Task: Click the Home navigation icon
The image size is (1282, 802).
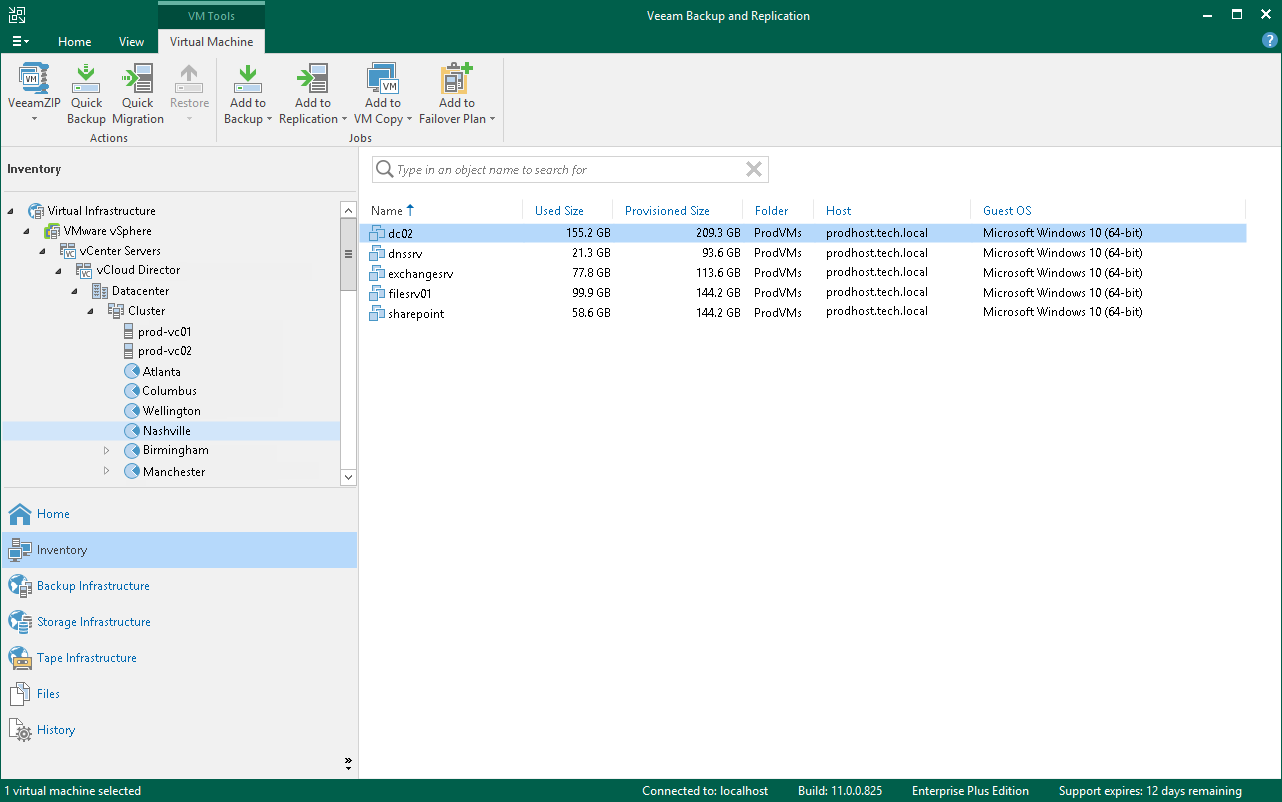Action: point(20,514)
